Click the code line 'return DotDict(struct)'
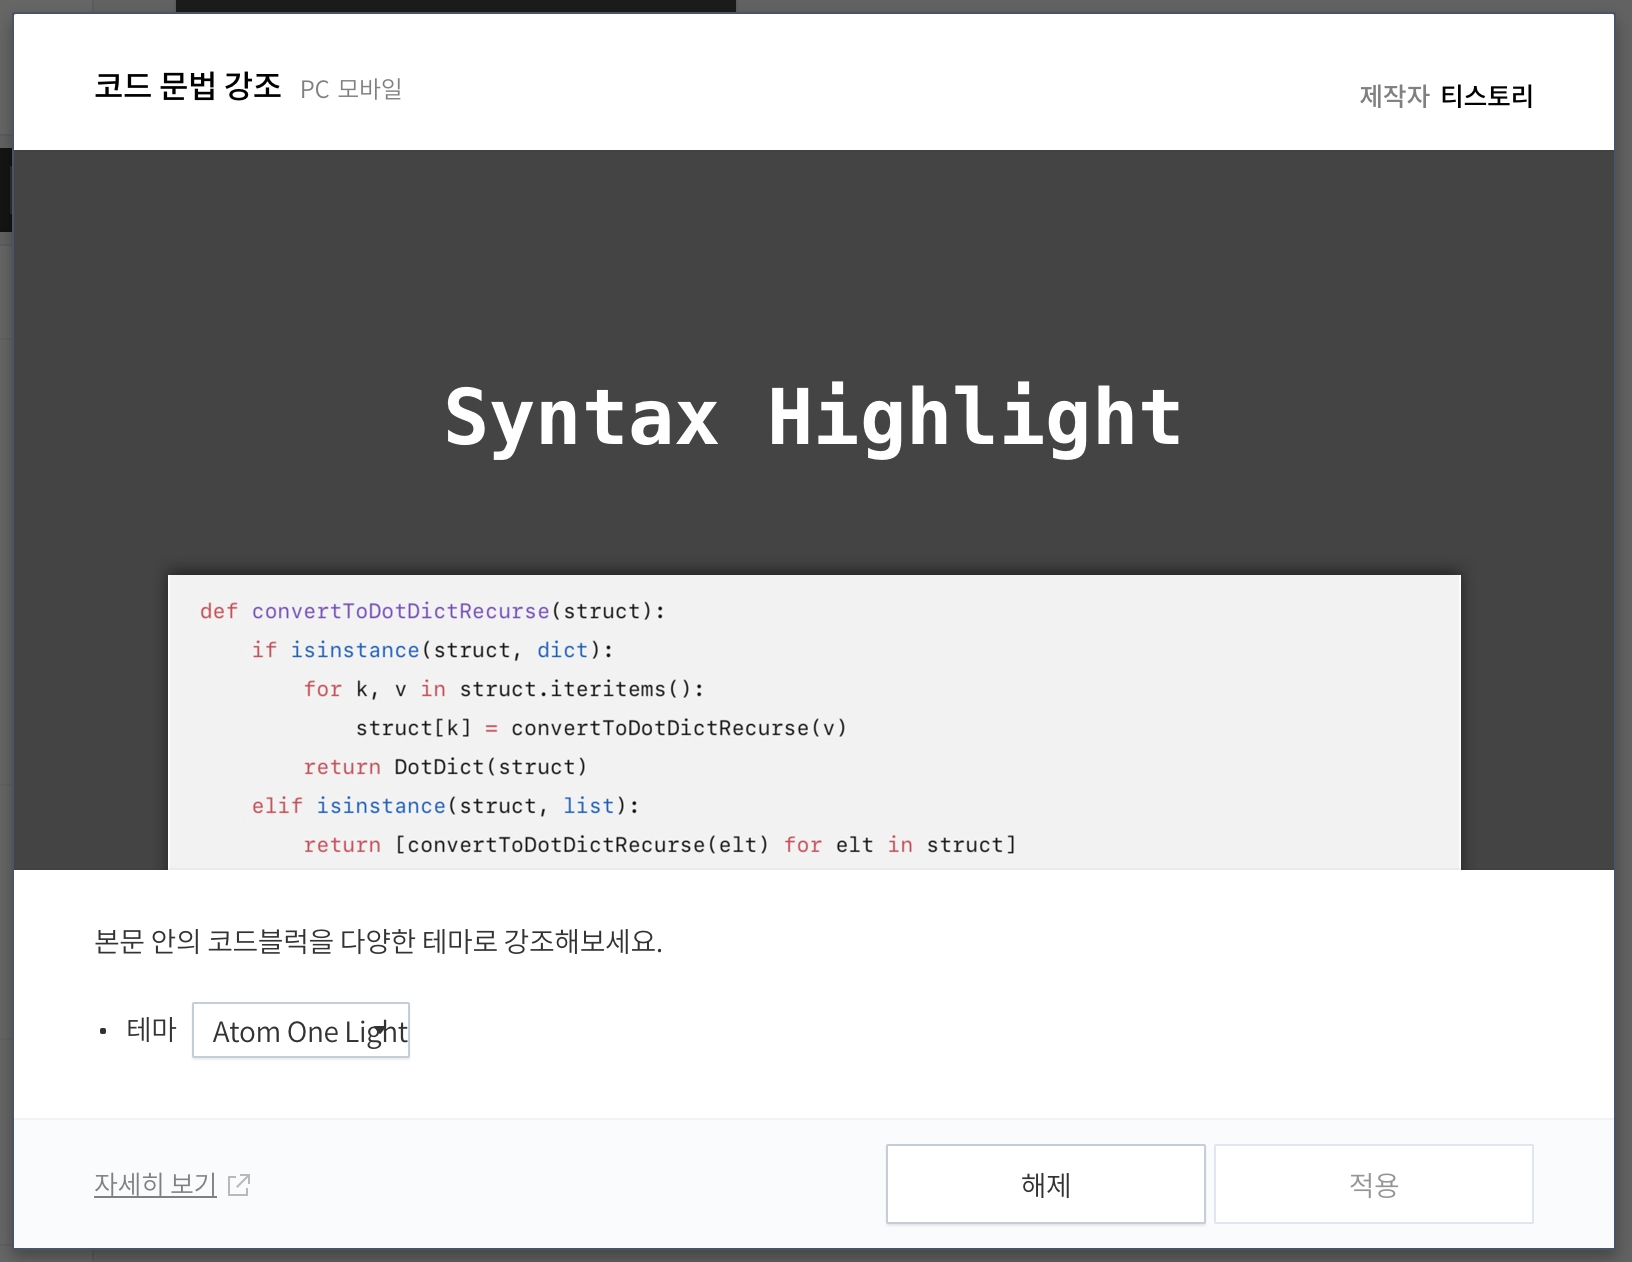 coord(446,767)
